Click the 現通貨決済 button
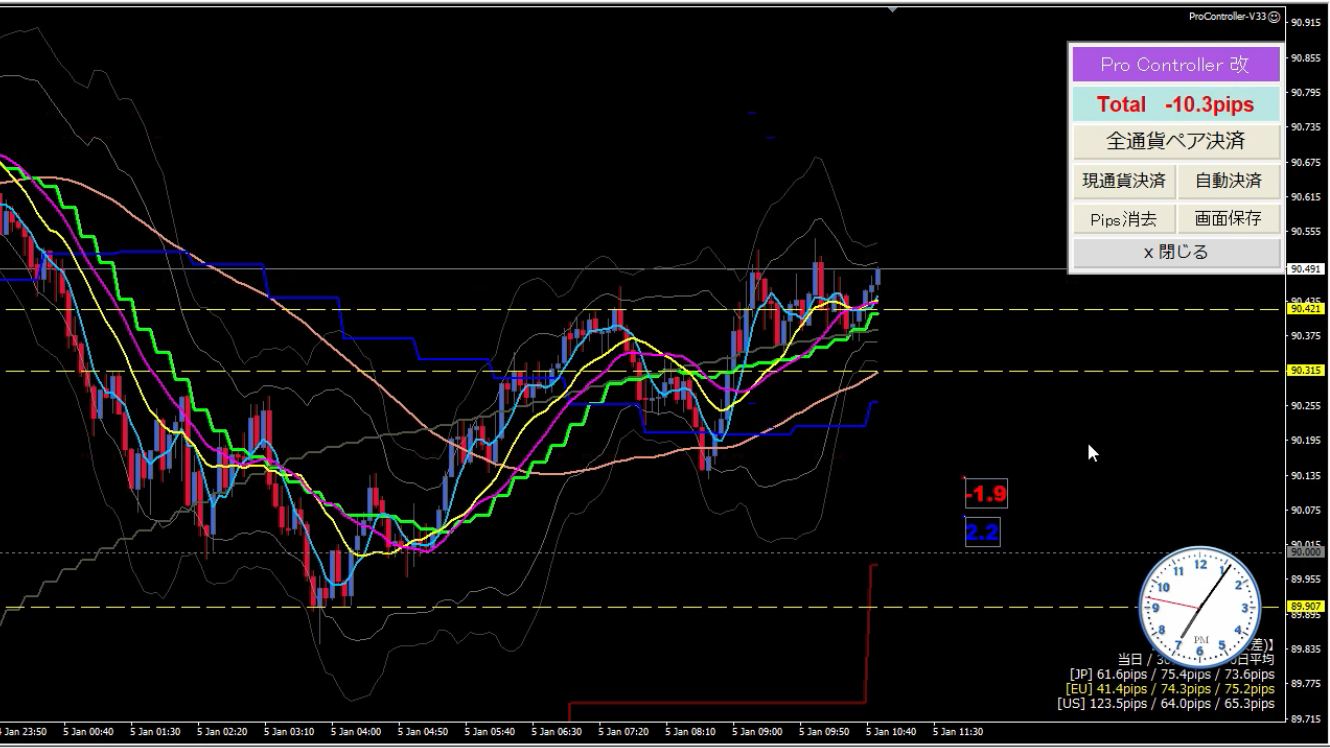This screenshot has height=748, width=1330. click(1123, 181)
